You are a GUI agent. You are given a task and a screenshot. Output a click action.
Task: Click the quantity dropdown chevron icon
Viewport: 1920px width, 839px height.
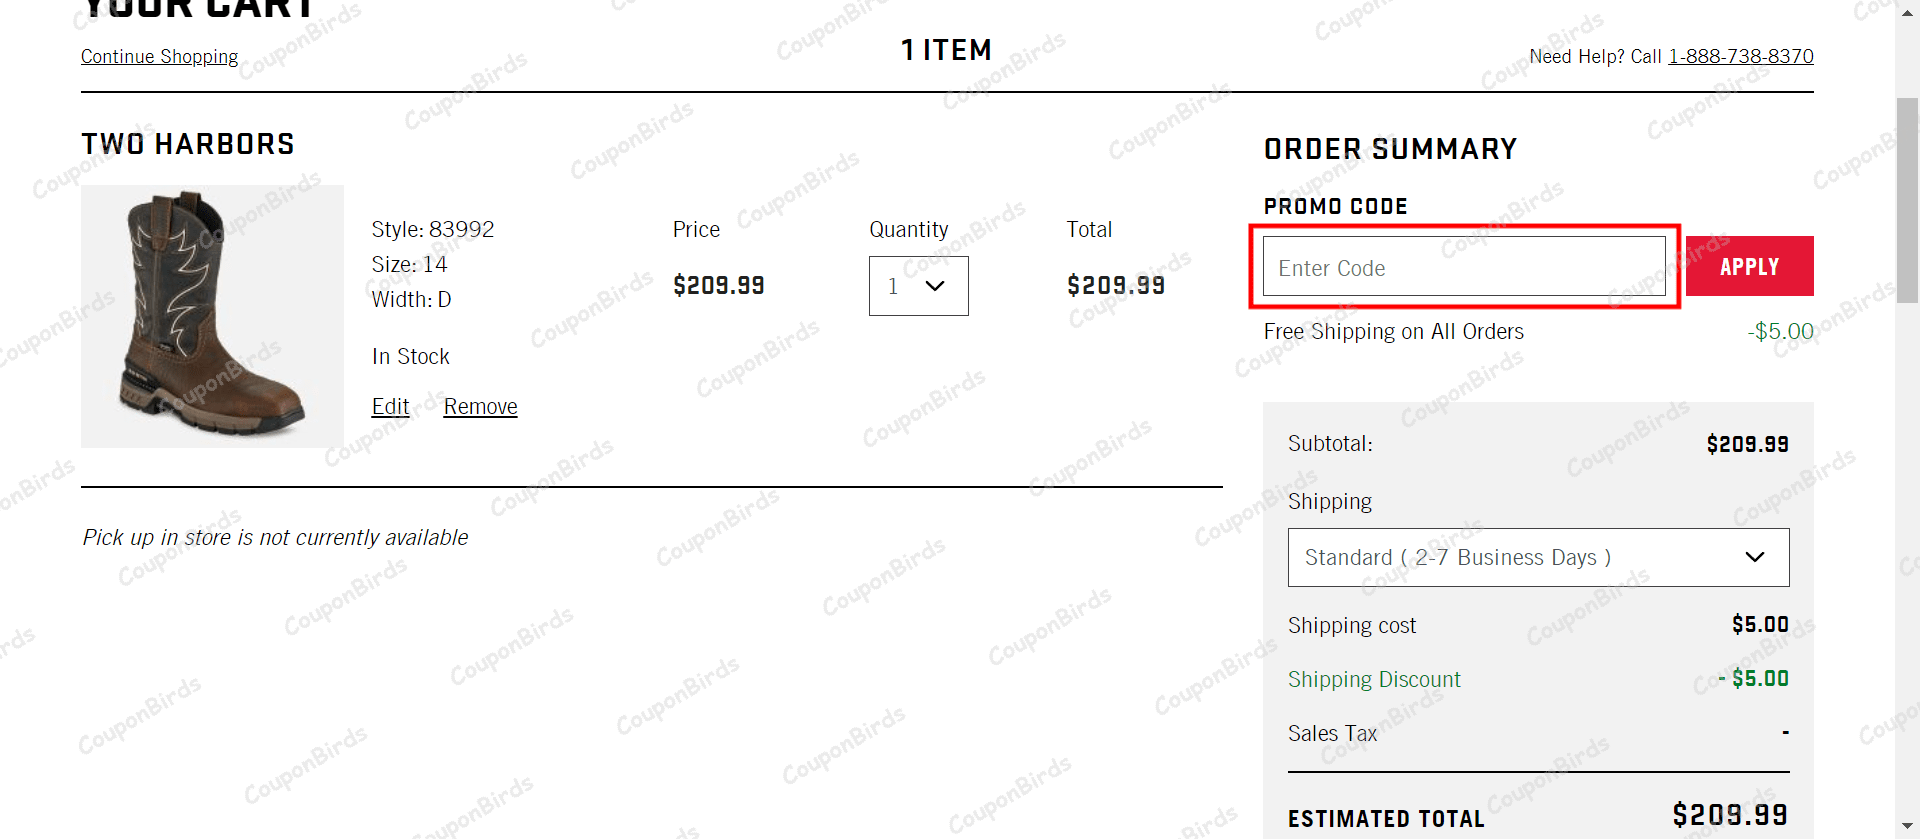pyautogui.click(x=935, y=286)
